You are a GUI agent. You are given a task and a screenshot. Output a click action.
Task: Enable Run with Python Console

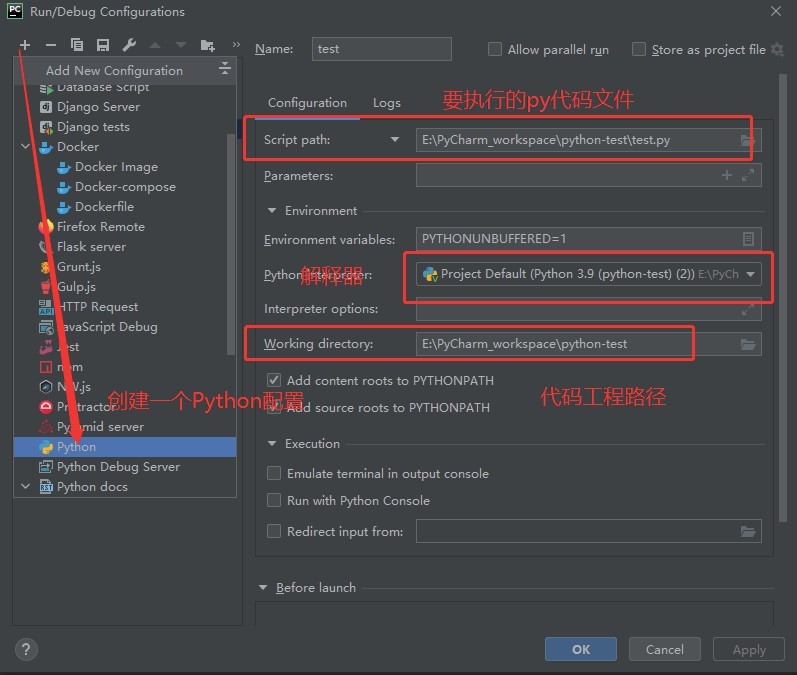tap(273, 500)
